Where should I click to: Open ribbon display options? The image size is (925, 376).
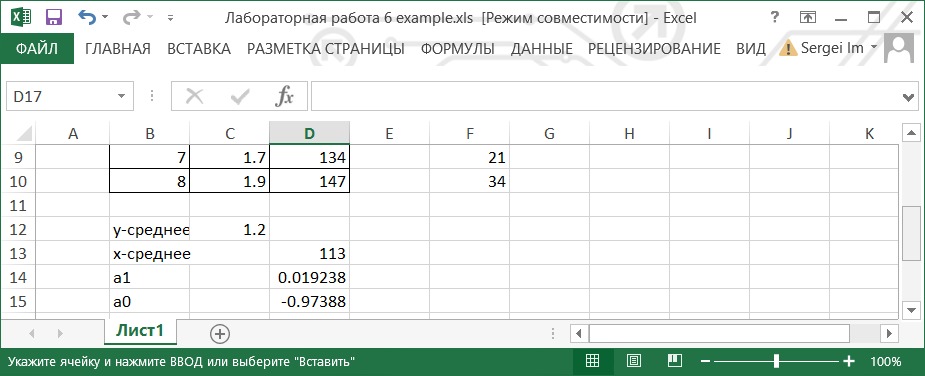[x=808, y=18]
